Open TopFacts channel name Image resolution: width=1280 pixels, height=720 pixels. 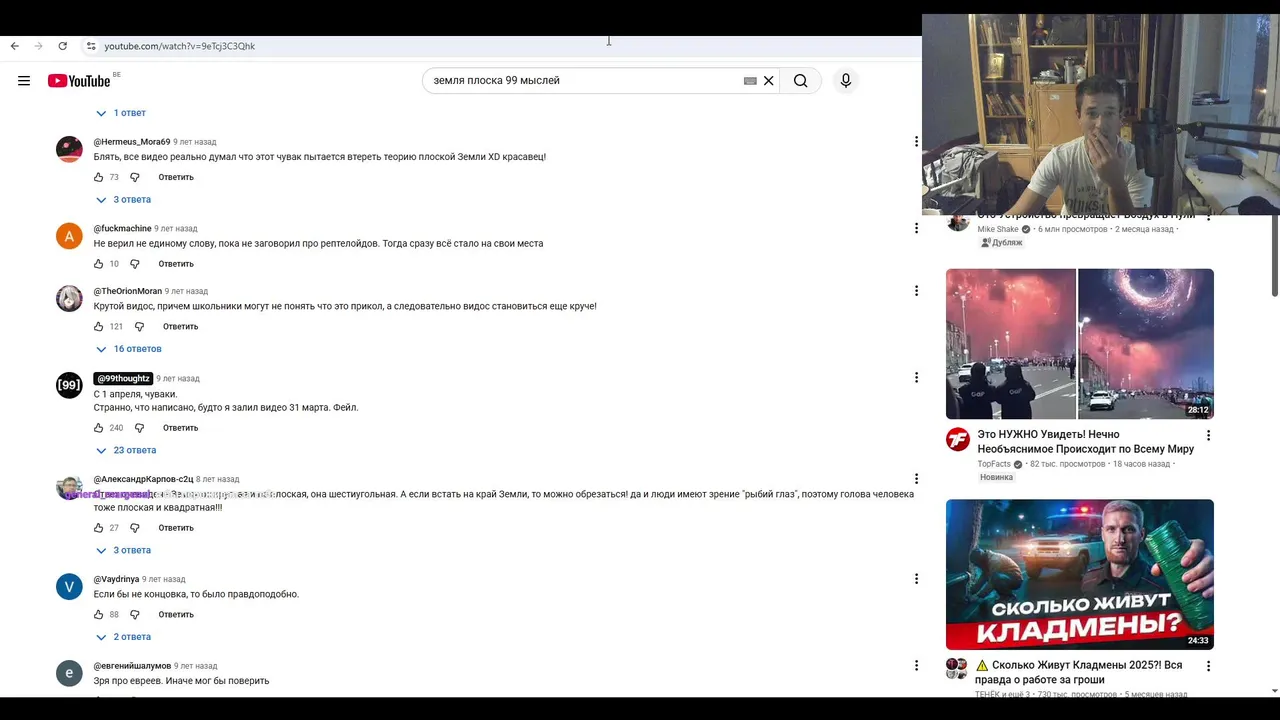[994, 465]
